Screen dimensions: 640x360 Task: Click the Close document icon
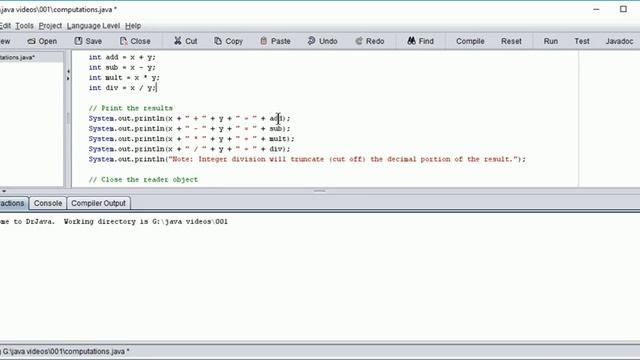(123, 41)
